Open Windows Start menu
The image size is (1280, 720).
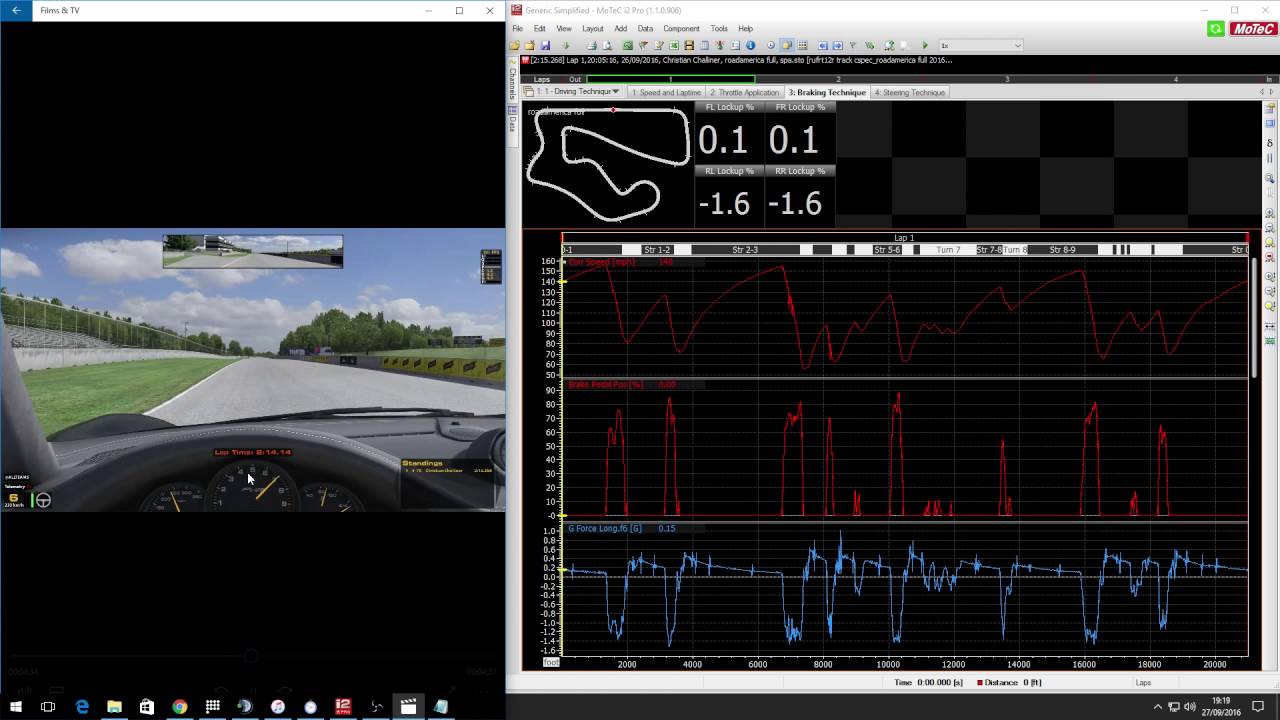pyautogui.click(x=16, y=706)
